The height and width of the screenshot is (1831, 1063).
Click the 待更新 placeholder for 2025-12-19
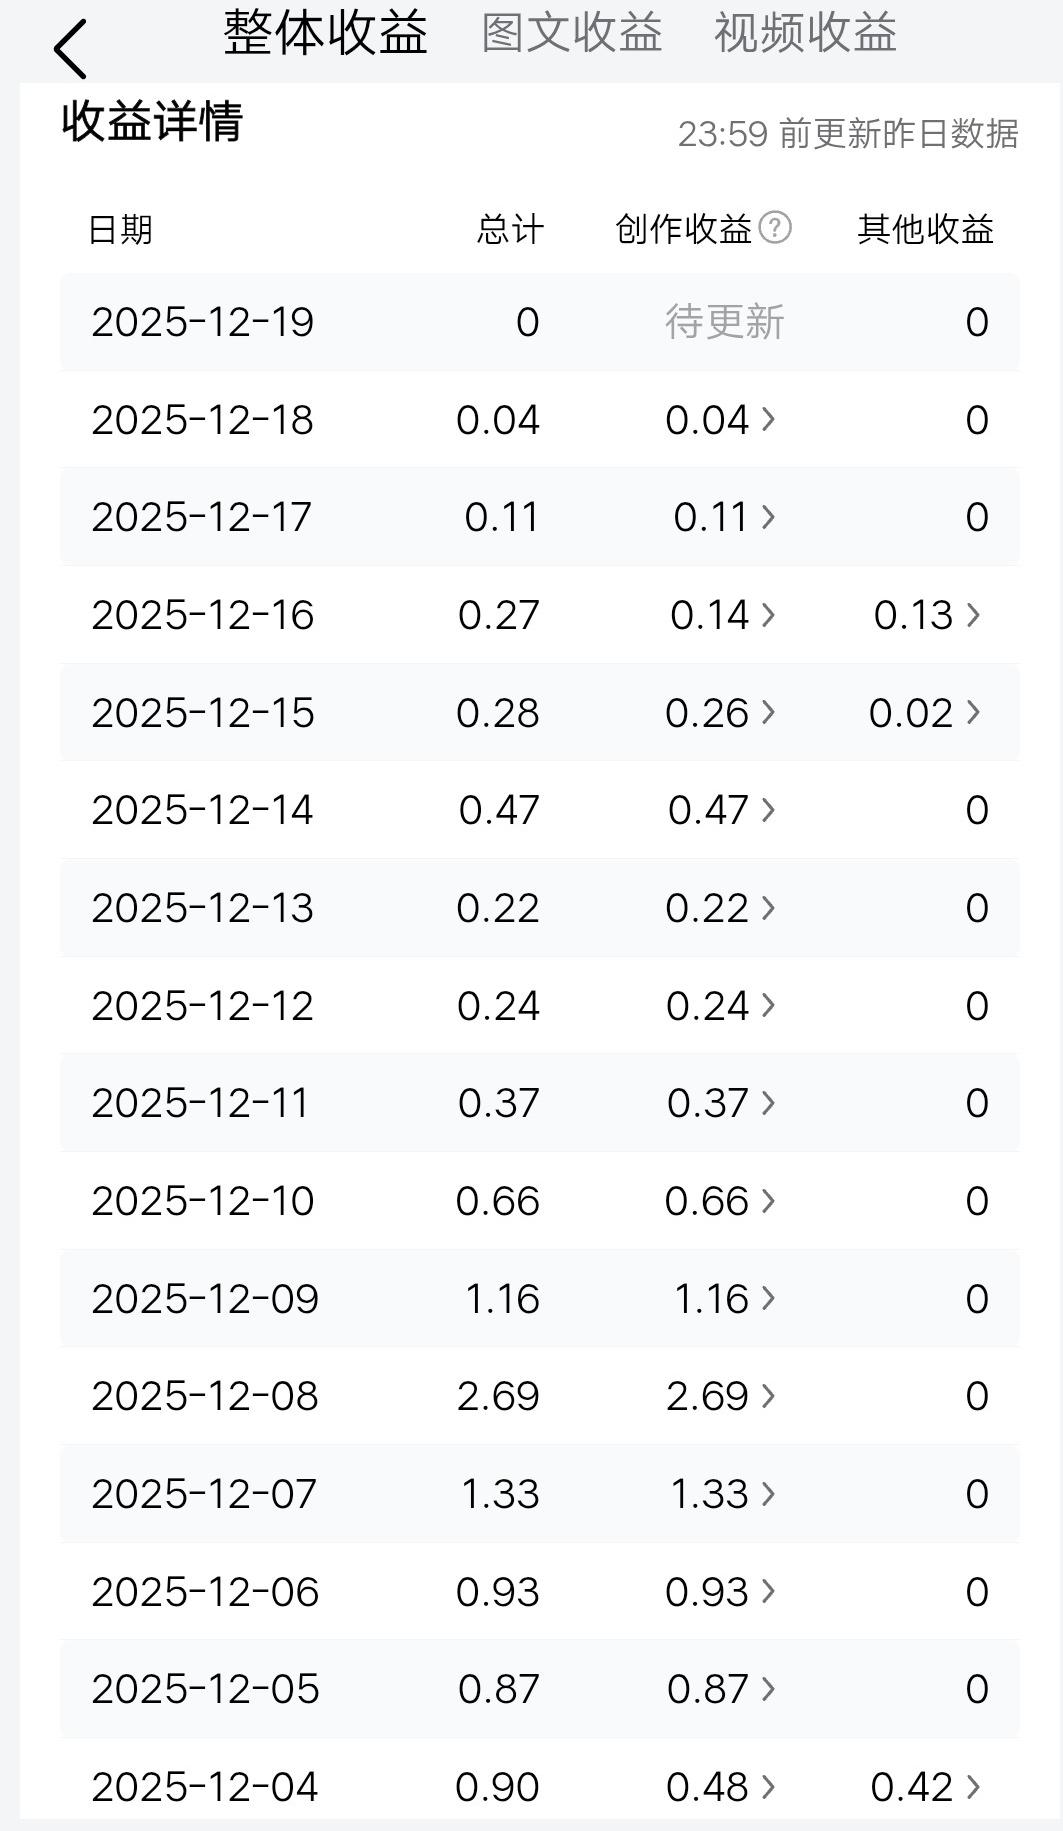click(725, 322)
